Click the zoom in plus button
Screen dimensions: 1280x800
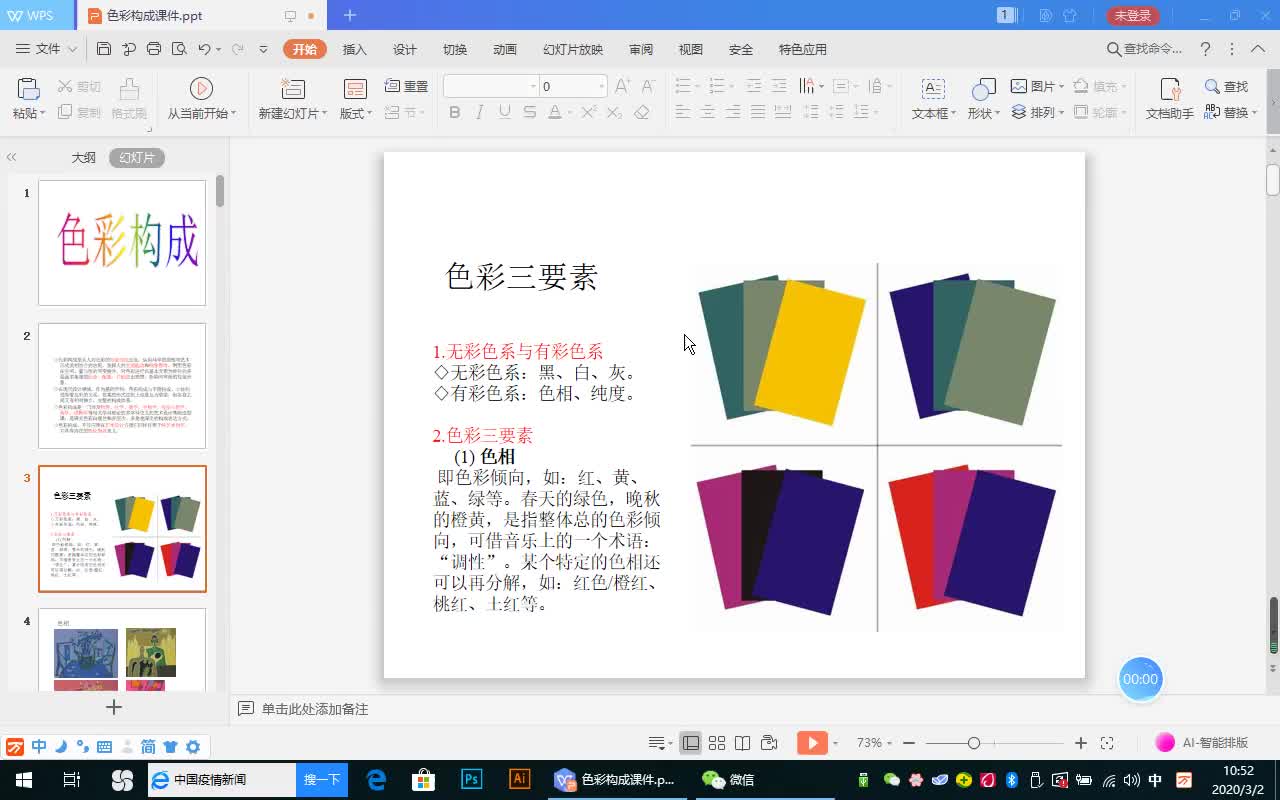pyautogui.click(x=1081, y=743)
